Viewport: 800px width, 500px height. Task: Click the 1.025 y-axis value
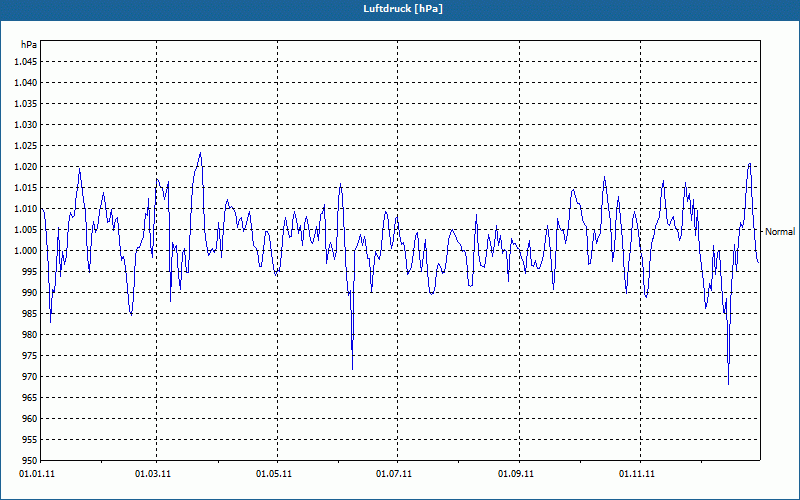click(26, 145)
